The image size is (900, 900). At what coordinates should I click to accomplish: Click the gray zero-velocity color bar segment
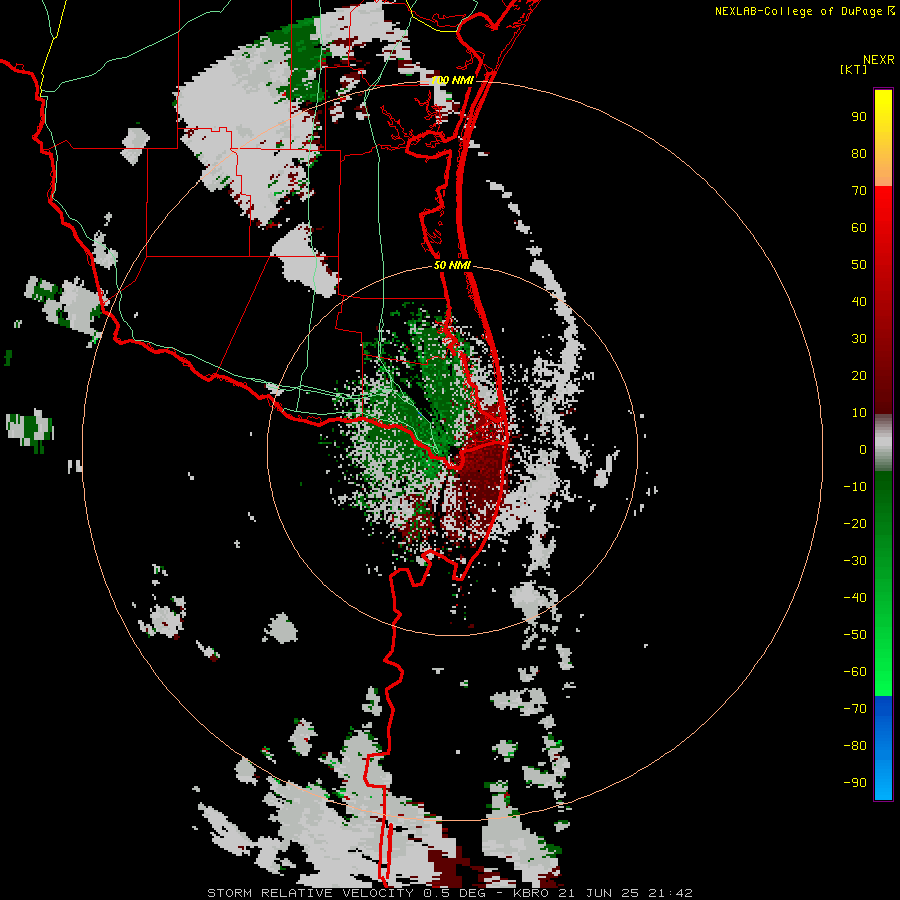point(883,443)
